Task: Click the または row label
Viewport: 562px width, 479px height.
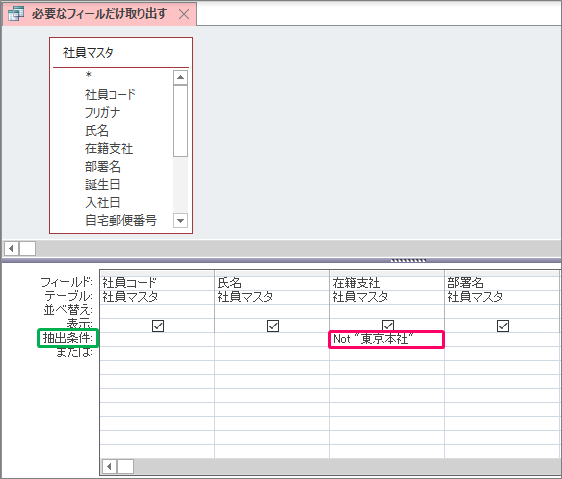Action: coord(75,352)
